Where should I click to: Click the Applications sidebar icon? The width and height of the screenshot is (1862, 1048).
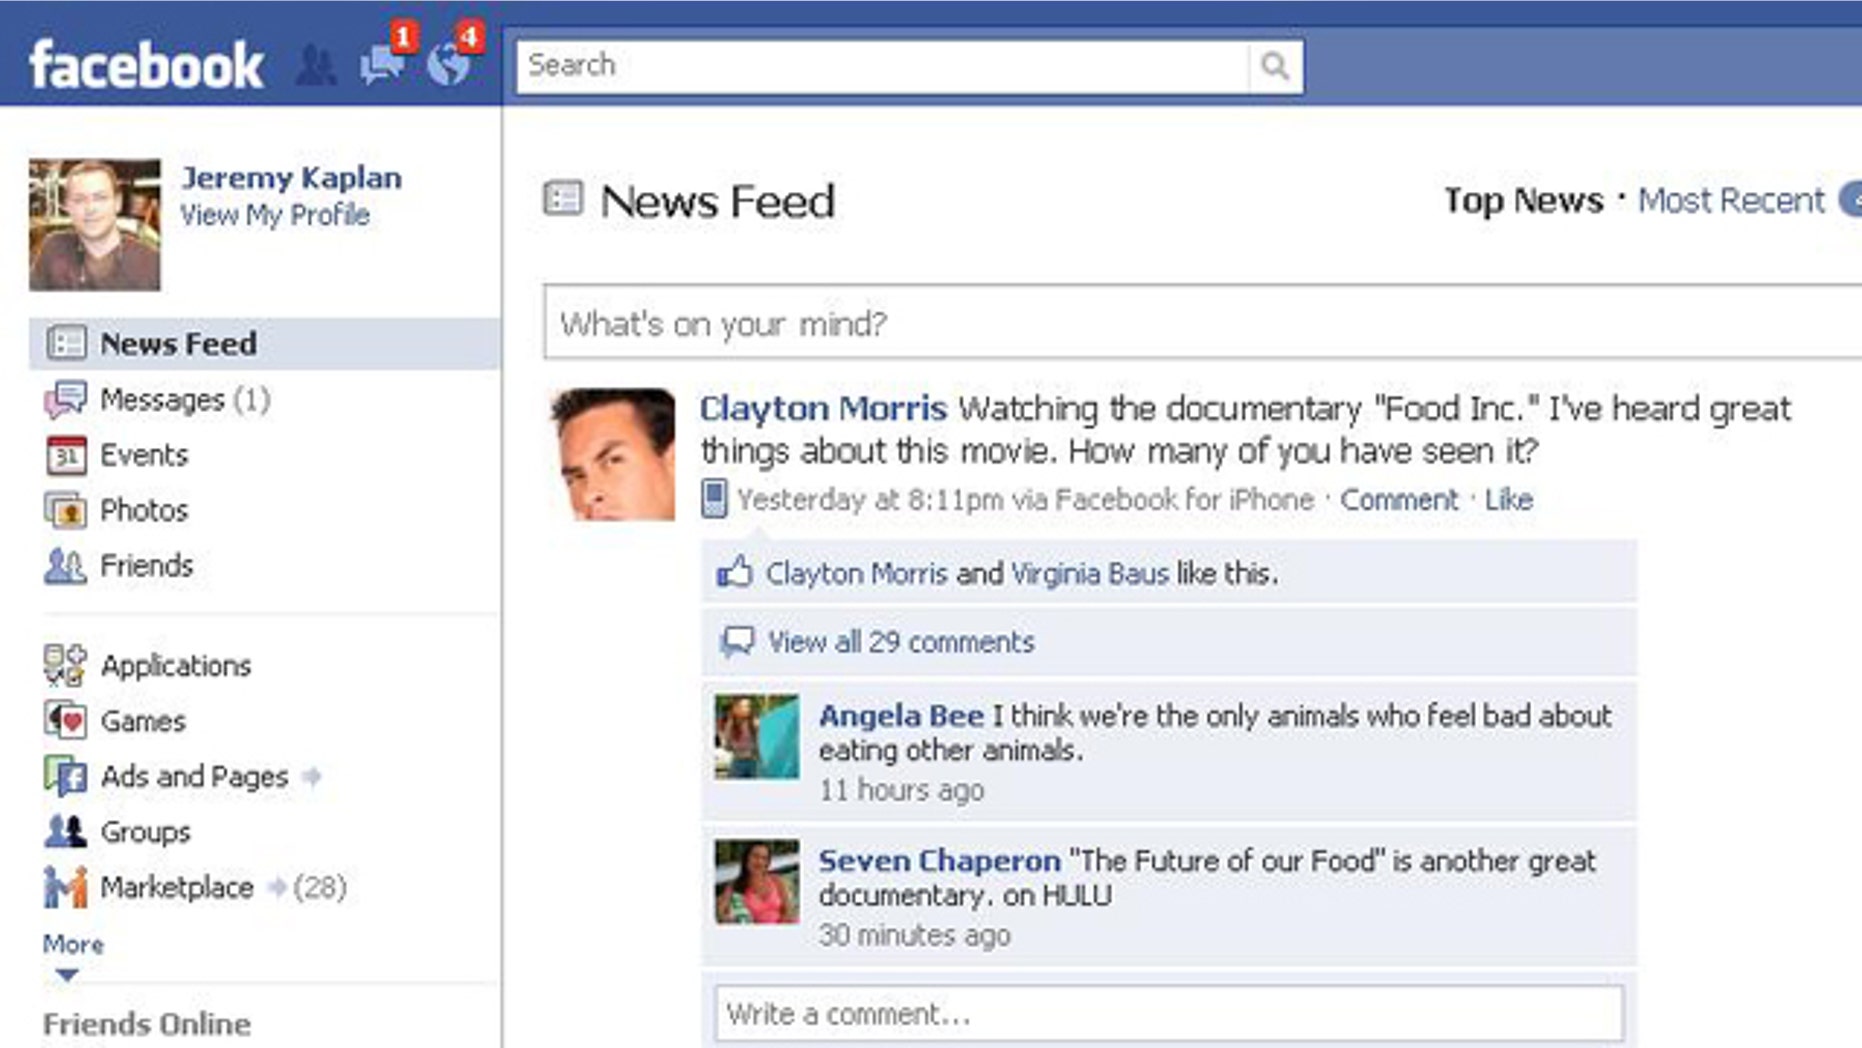(66, 665)
